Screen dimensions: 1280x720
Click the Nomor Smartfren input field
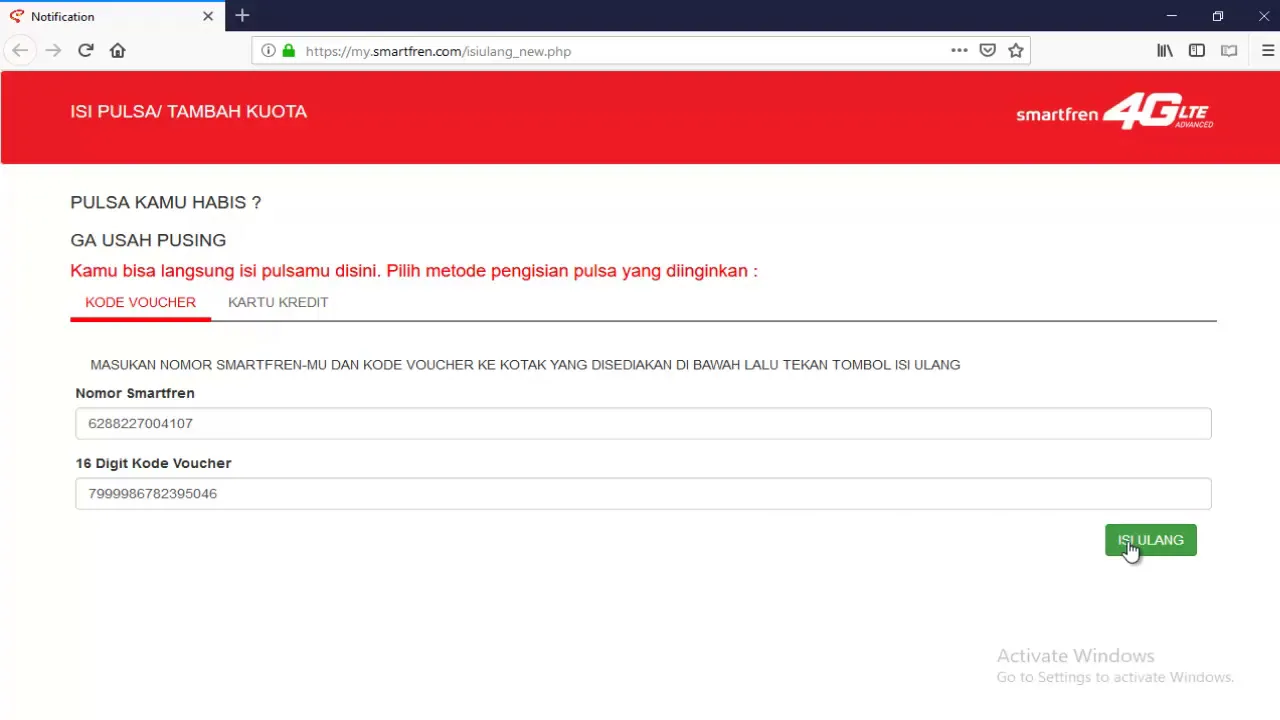643,423
